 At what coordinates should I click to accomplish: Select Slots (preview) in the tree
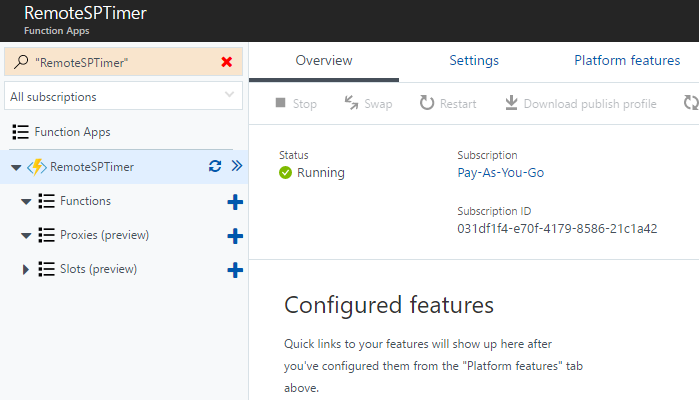99,269
